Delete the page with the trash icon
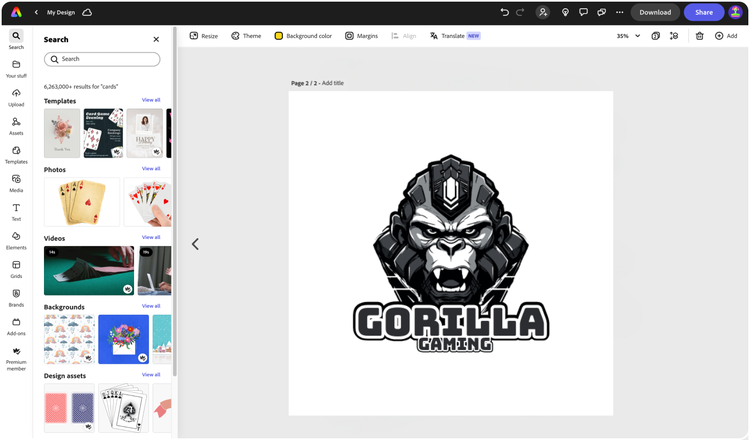This screenshot has width=750, height=440. coord(699,36)
